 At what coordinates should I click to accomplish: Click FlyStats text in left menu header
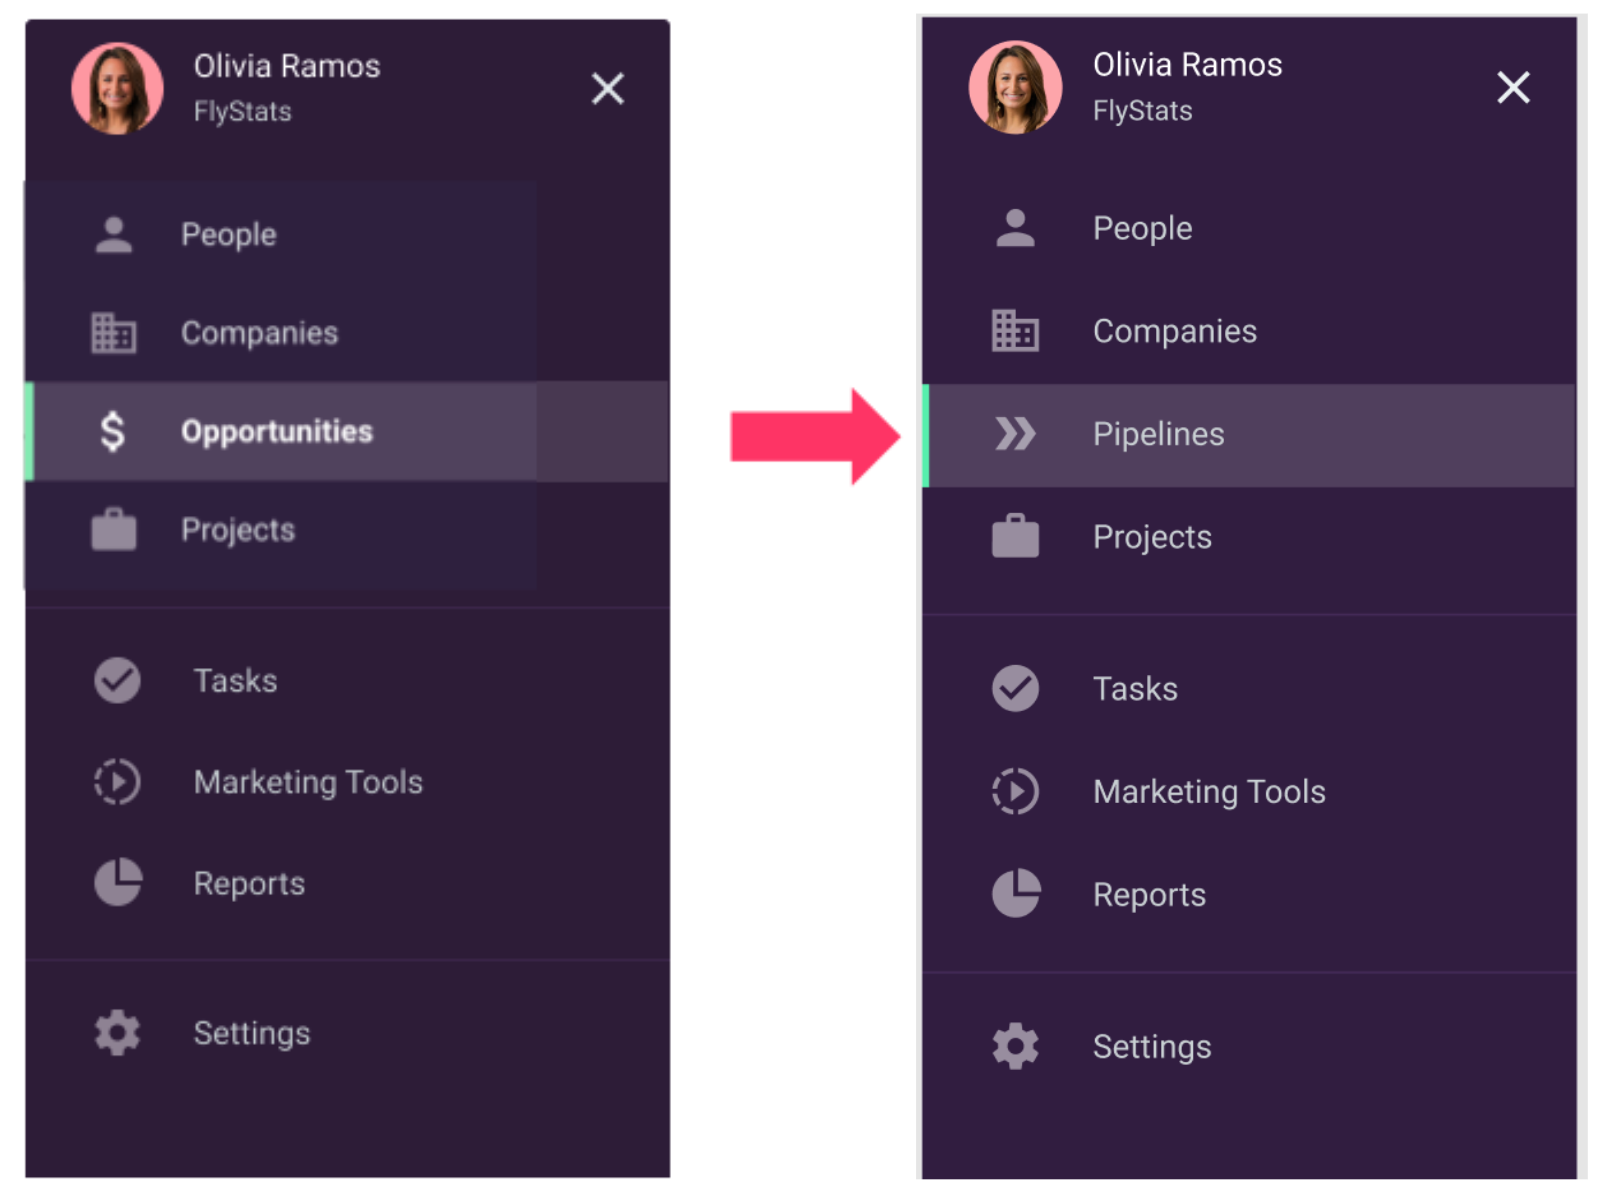243,111
